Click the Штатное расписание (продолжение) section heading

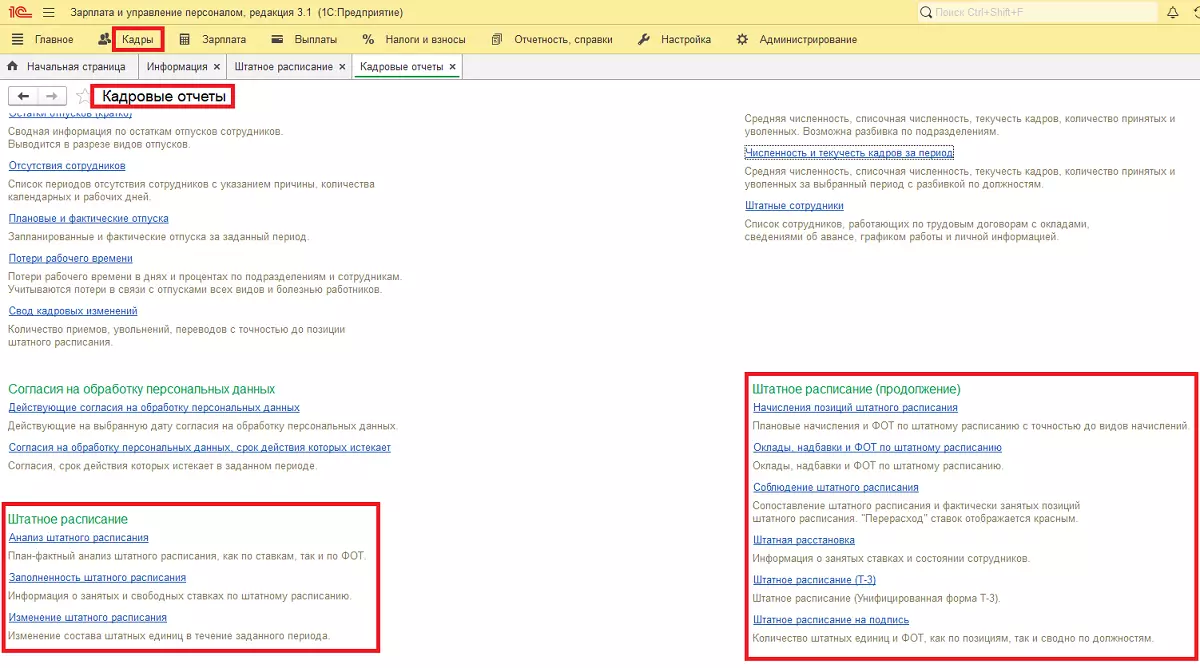pyautogui.click(x=856, y=388)
